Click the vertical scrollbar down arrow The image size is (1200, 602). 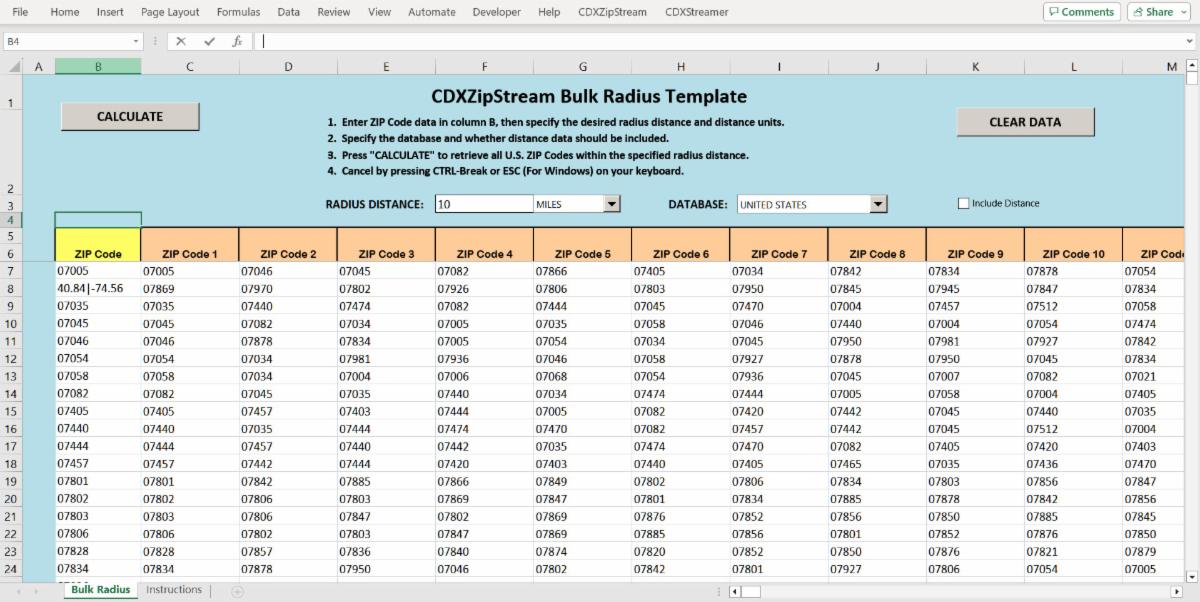(1191, 576)
